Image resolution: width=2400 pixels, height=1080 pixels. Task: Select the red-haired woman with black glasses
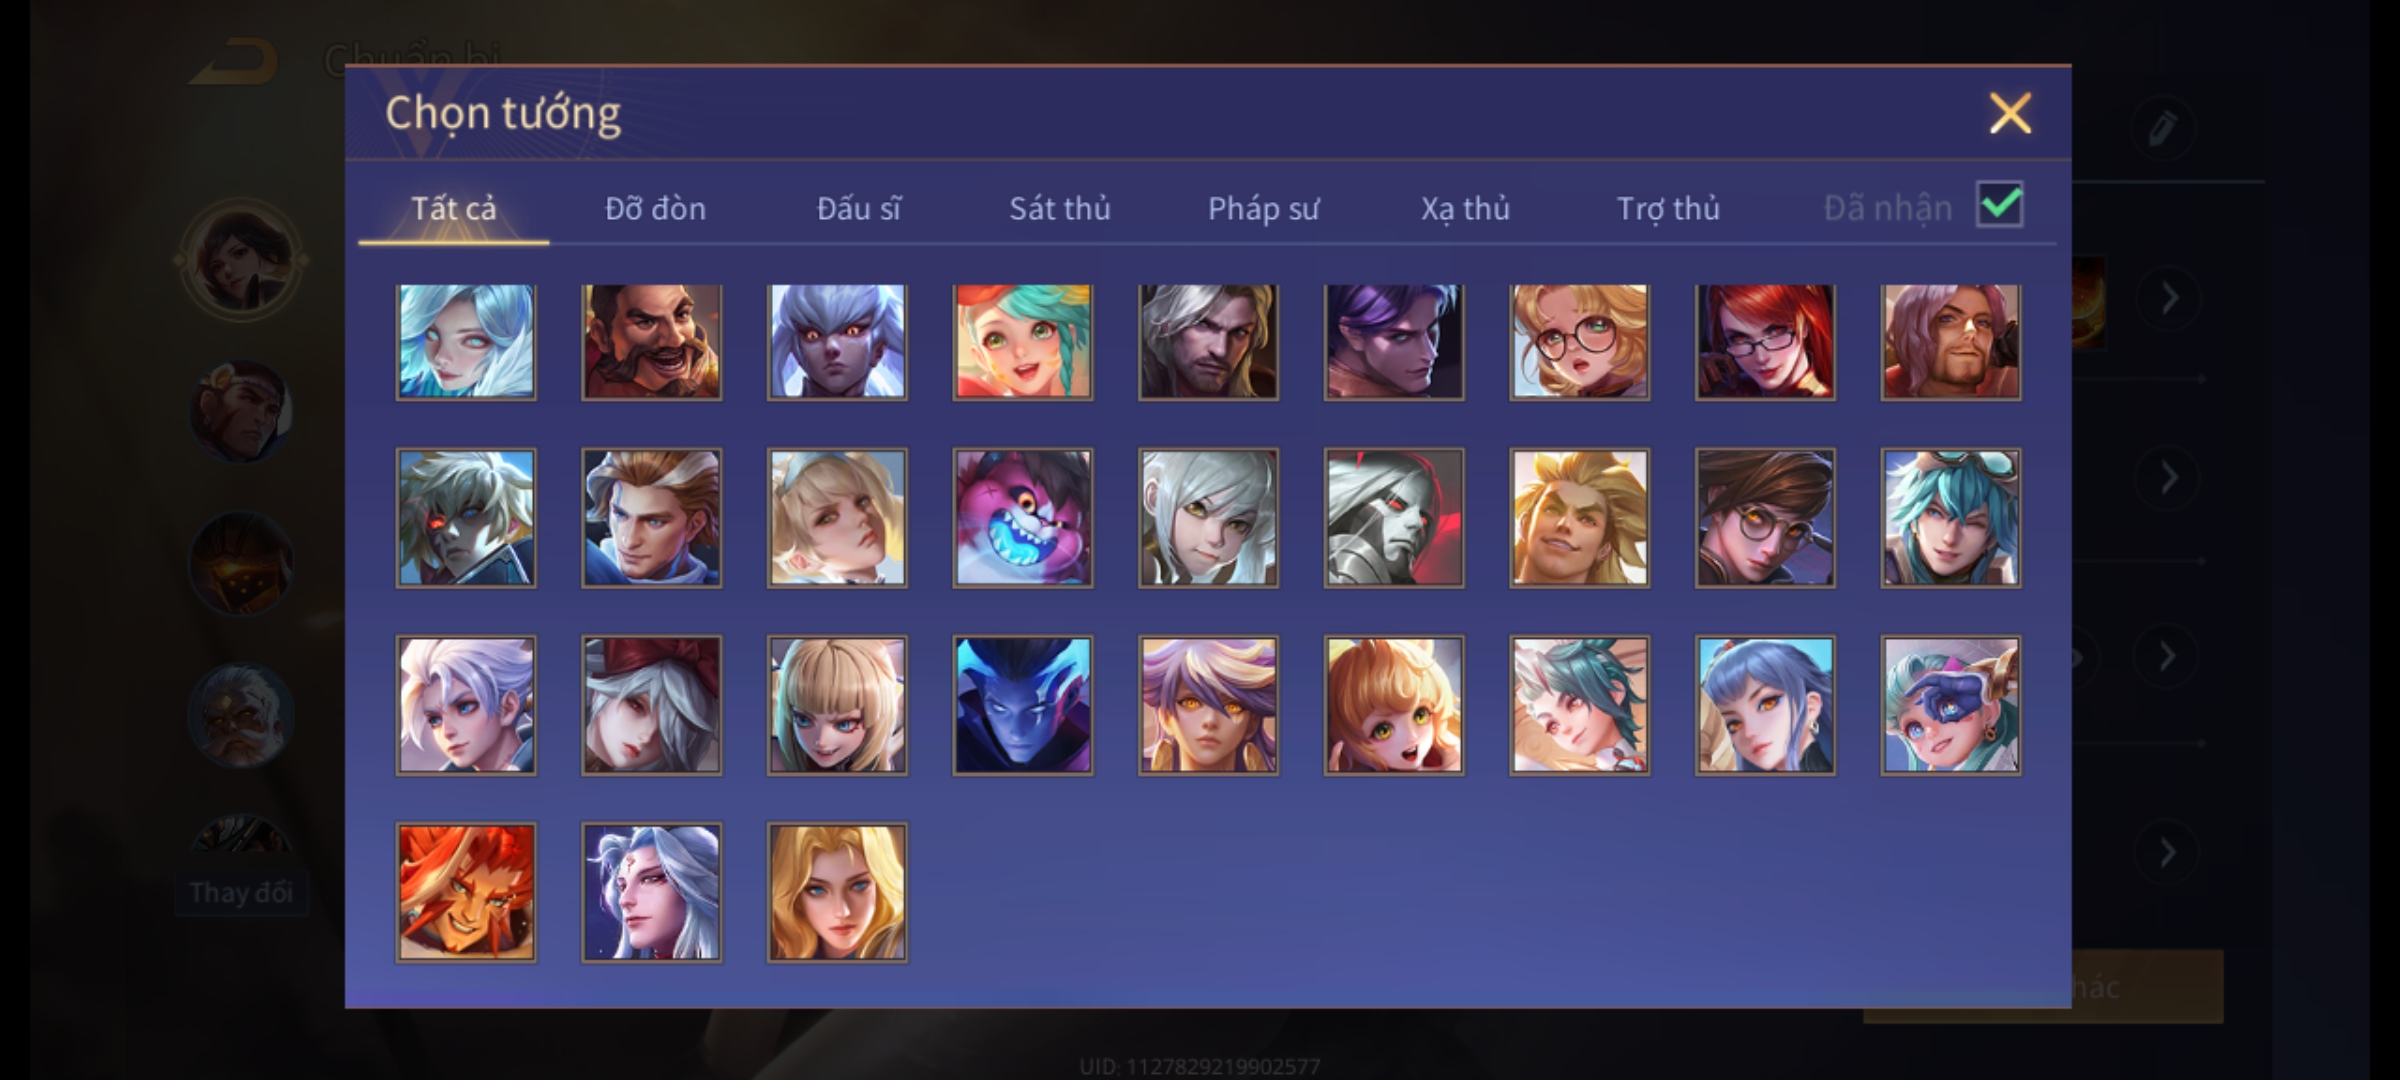tap(1765, 342)
